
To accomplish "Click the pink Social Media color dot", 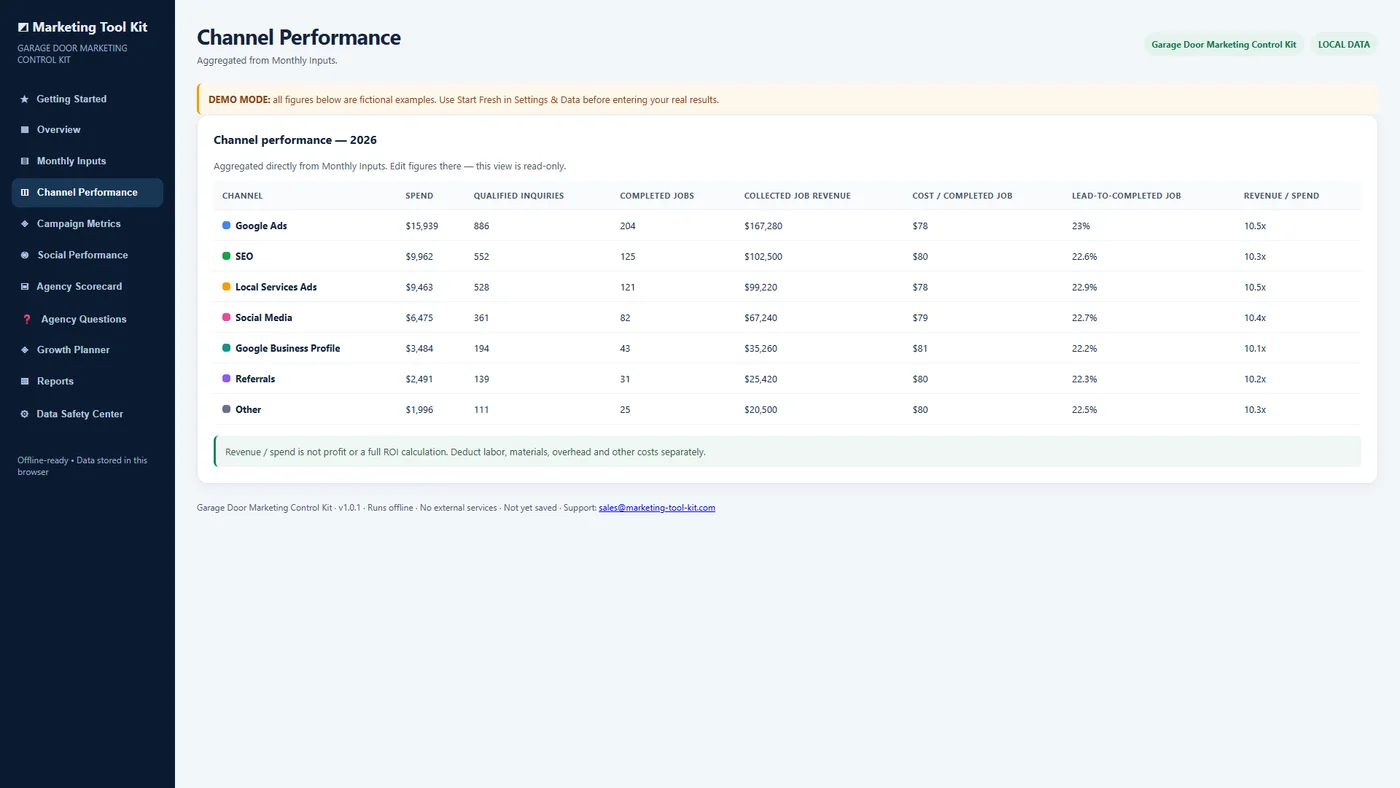I will click(226, 317).
